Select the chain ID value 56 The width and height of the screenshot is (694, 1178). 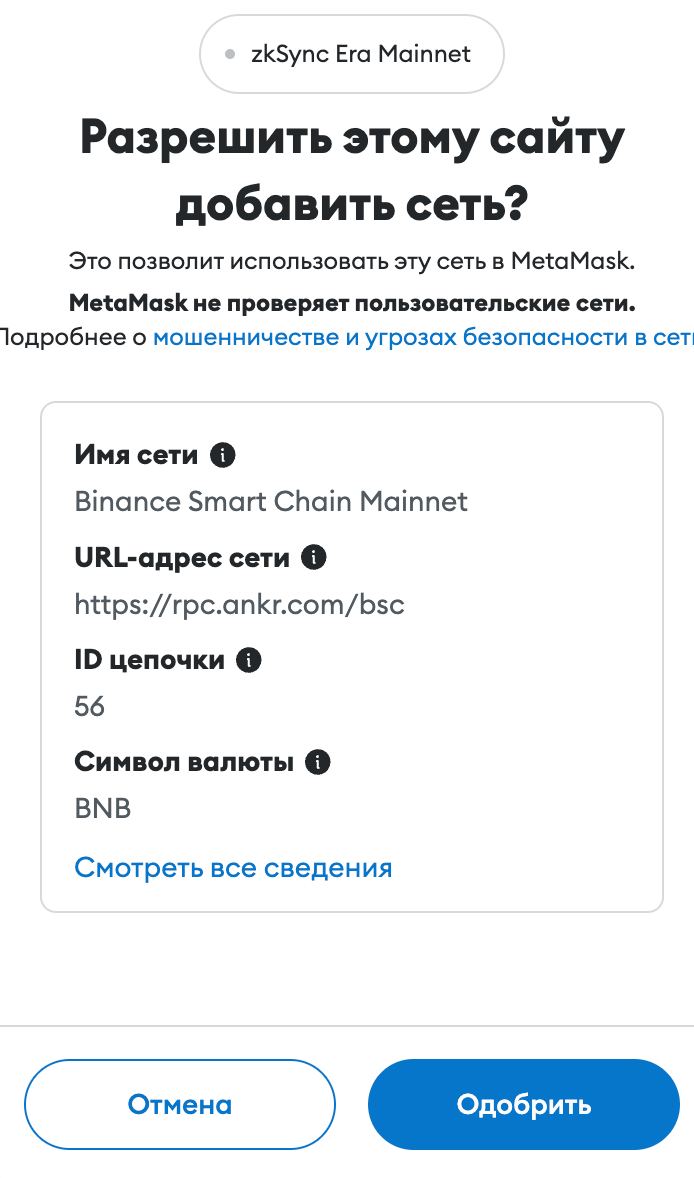[x=89, y=706]
